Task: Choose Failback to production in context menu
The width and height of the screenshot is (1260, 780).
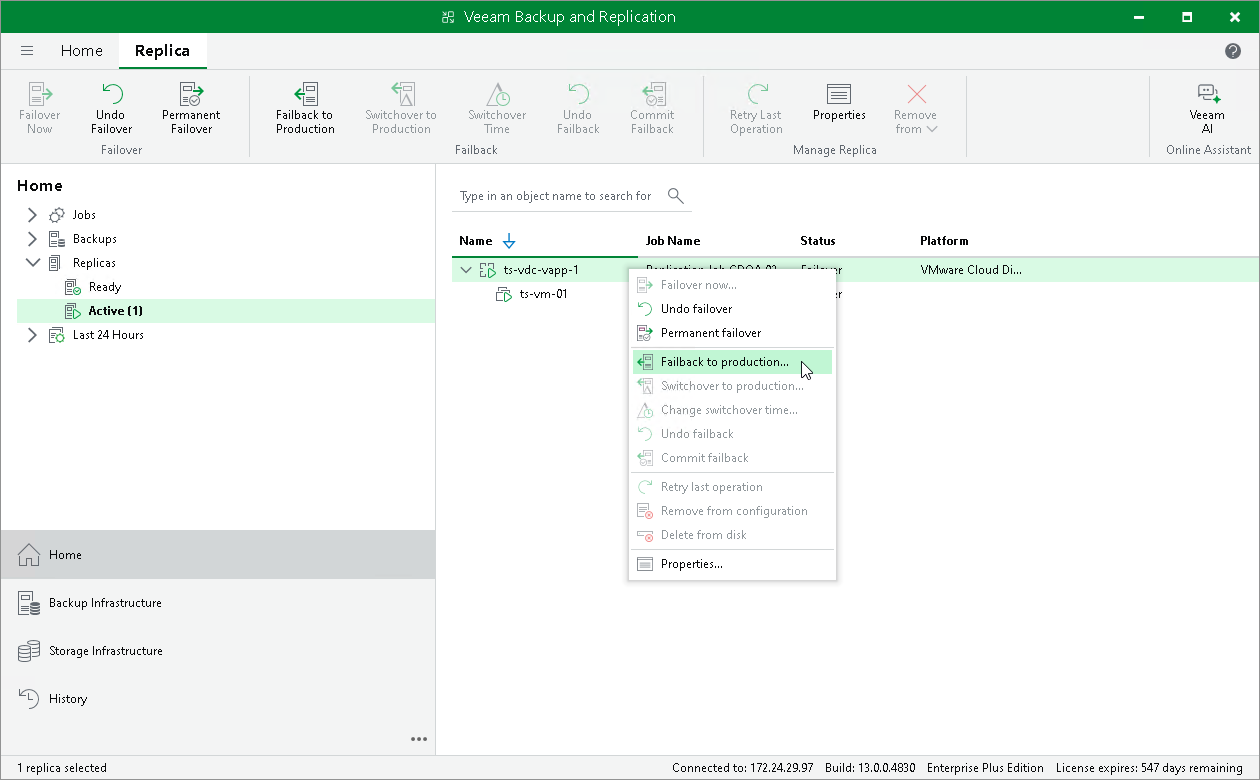Action: click(x=732, y=362)
